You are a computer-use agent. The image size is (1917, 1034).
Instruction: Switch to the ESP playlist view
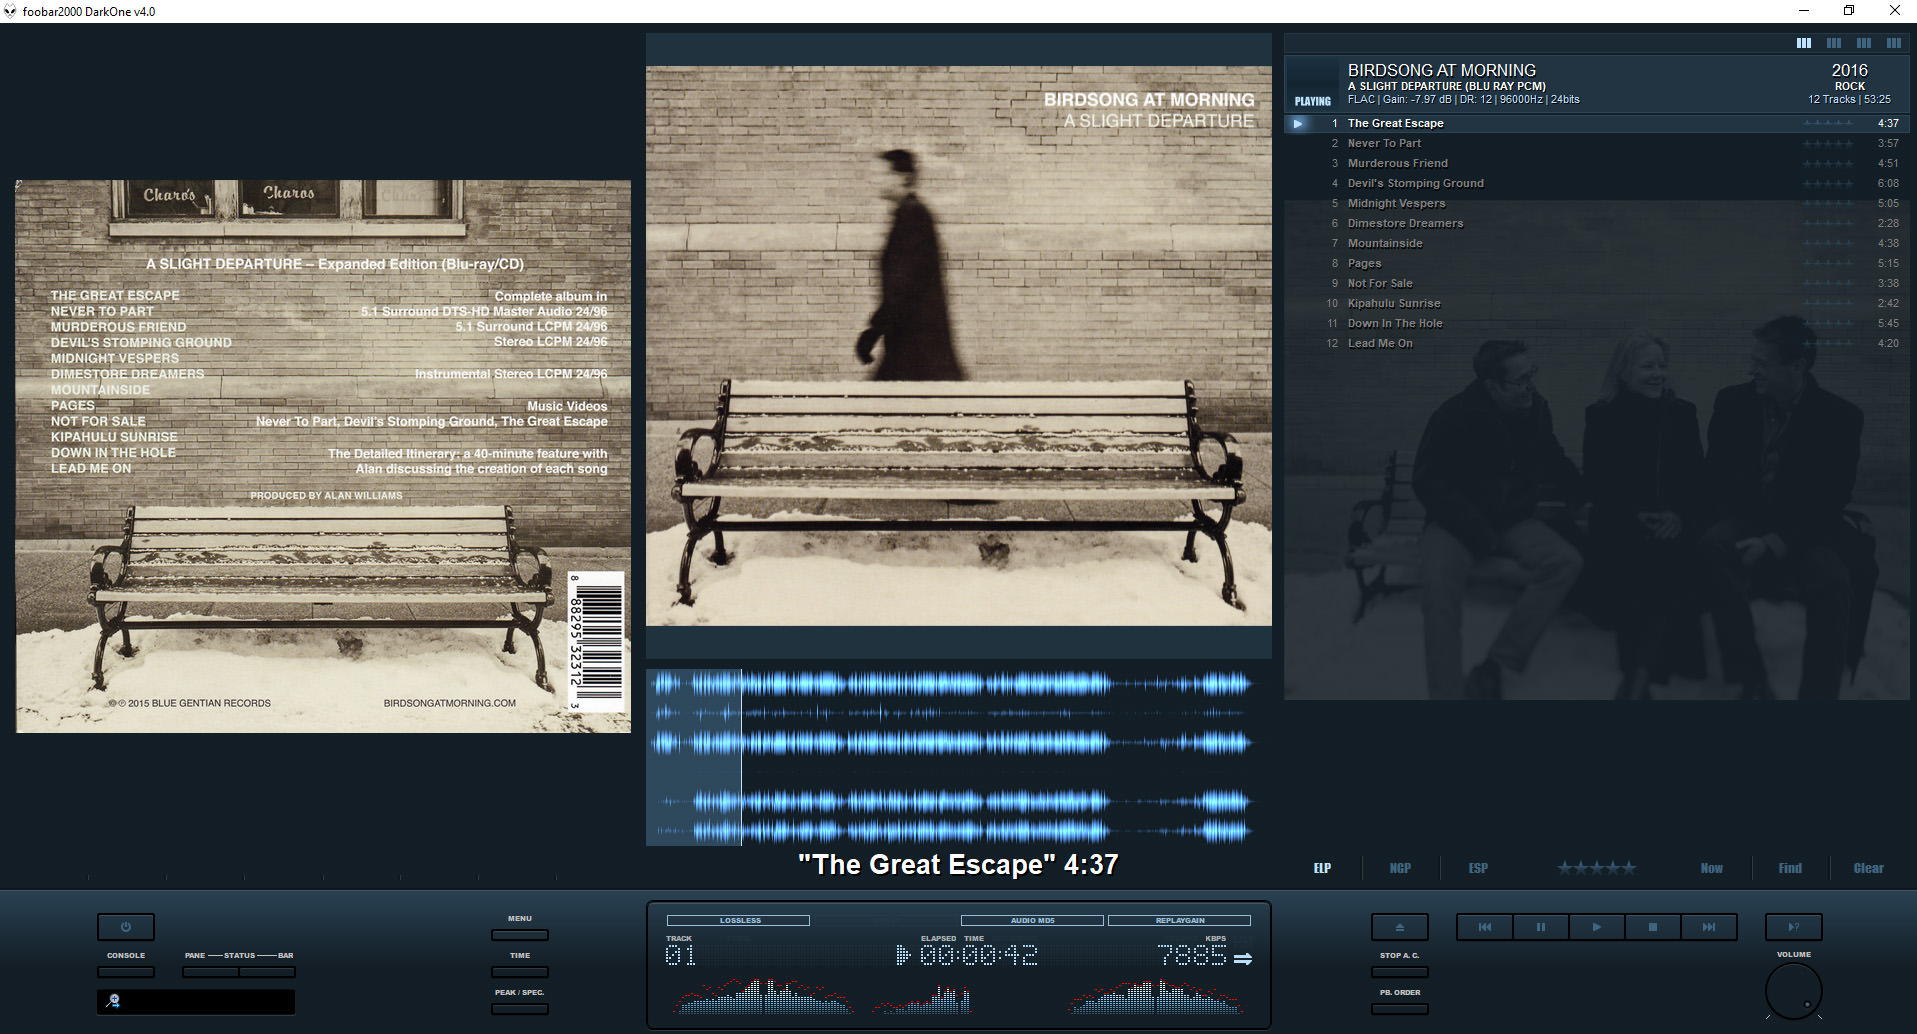coord(1478,868)
